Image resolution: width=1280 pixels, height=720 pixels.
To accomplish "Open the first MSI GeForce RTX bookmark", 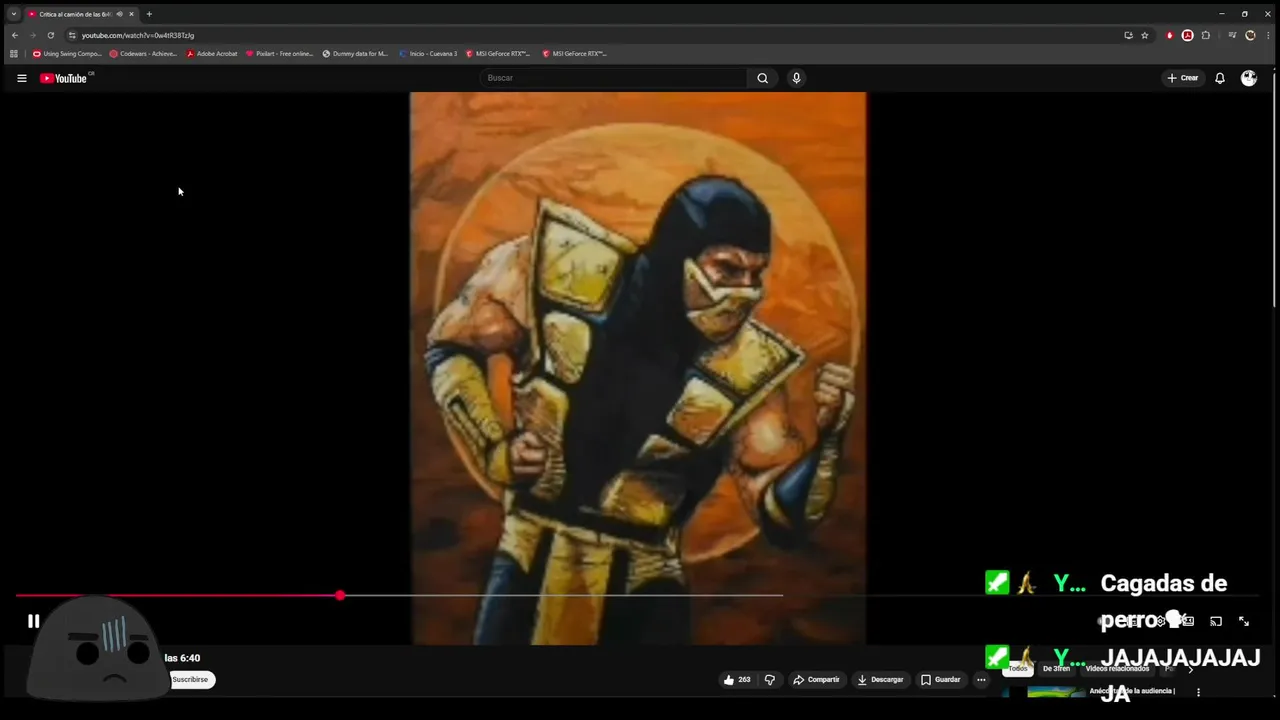I will 498,54.
